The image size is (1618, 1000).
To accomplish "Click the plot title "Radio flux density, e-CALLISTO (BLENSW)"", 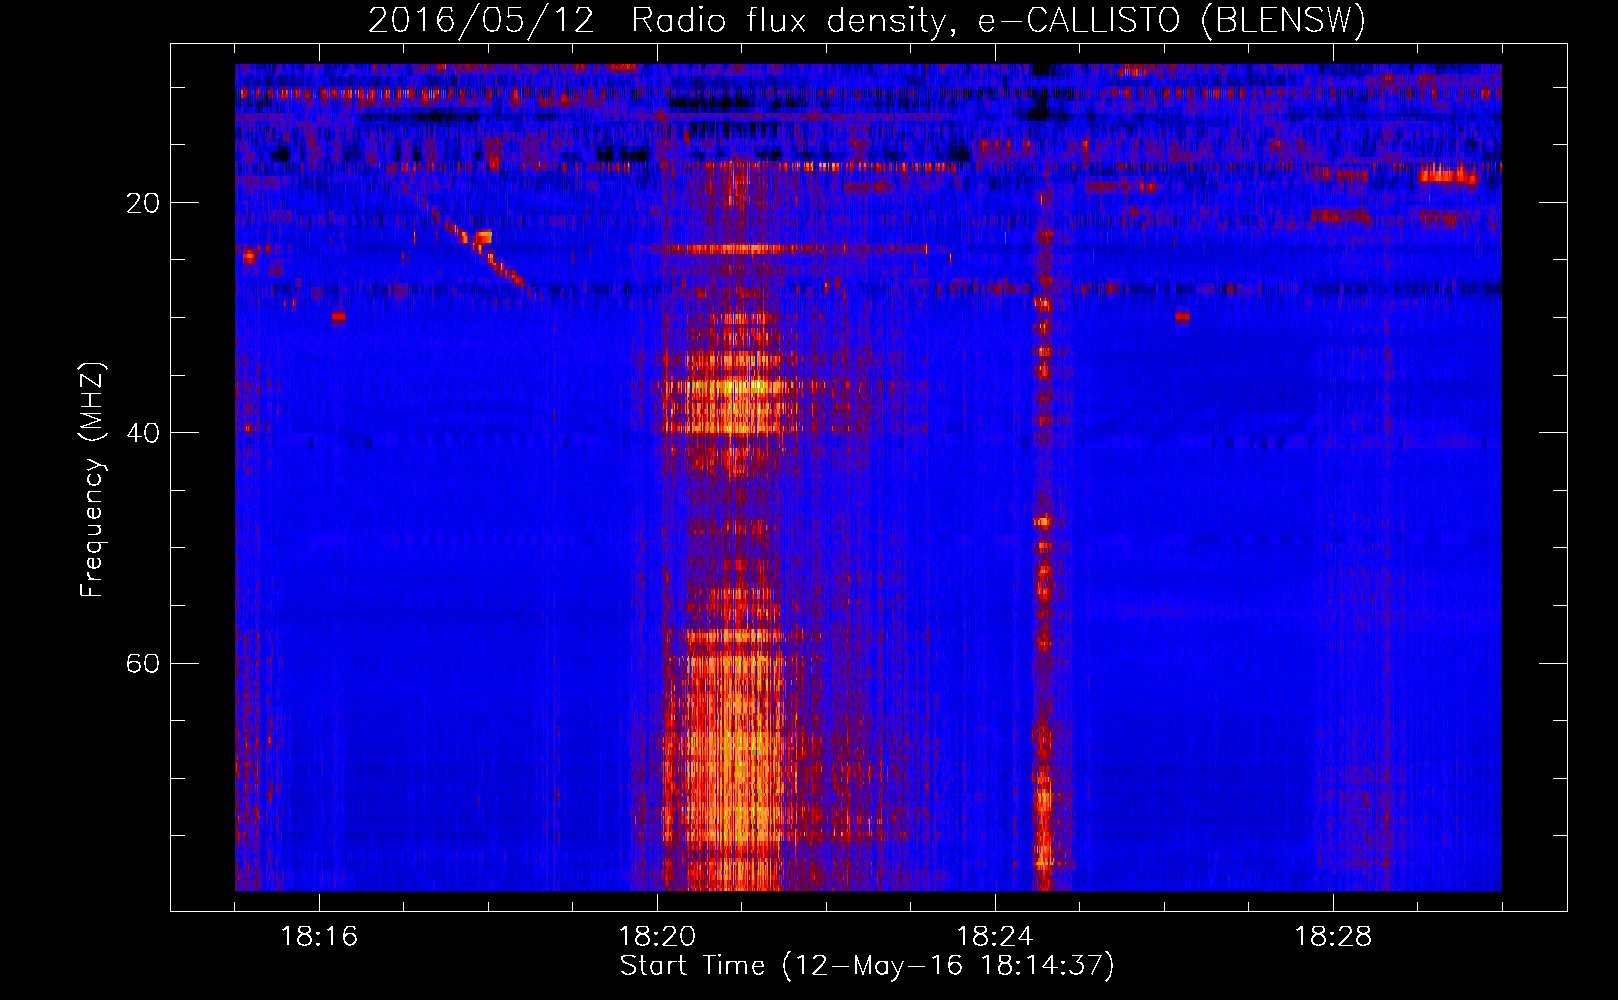I will tap(999, 20).
